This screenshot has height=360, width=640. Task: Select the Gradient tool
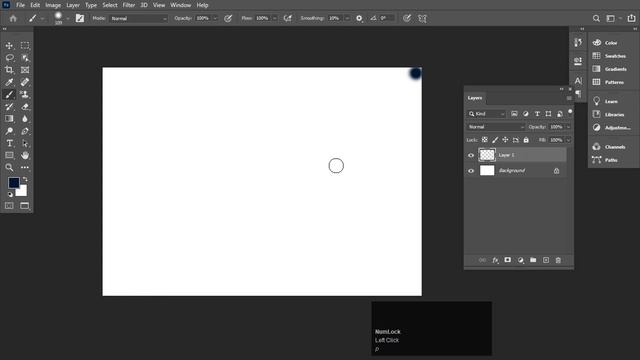coord(9,119)
